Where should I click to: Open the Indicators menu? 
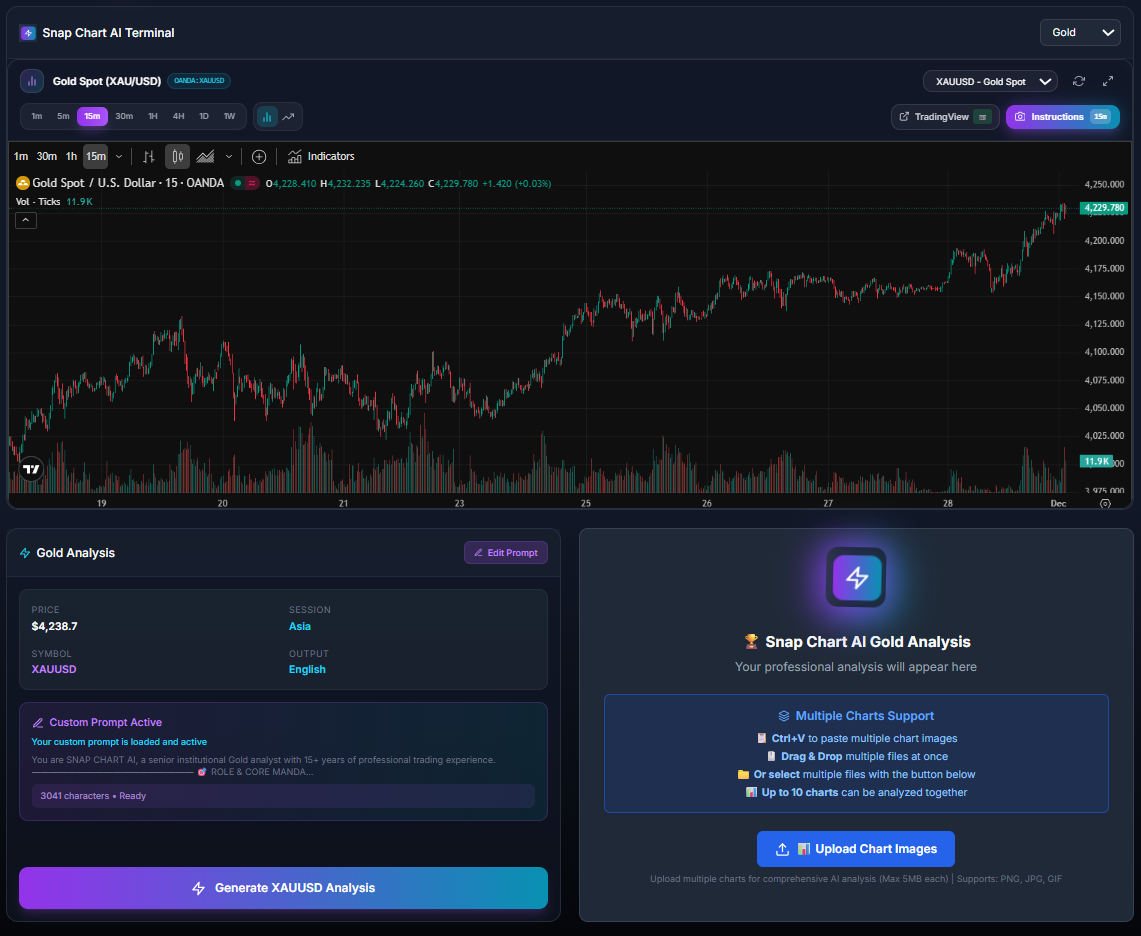click(x=321, y=156)
